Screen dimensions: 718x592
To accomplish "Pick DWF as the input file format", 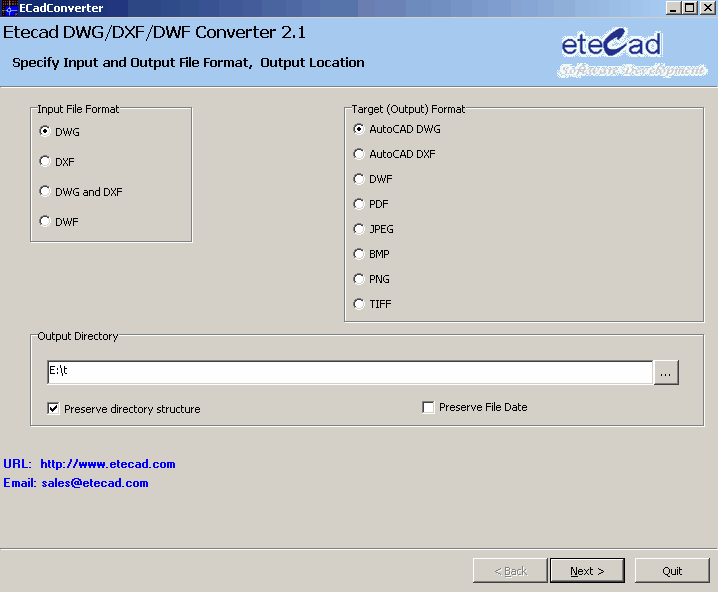I will 44,221.
